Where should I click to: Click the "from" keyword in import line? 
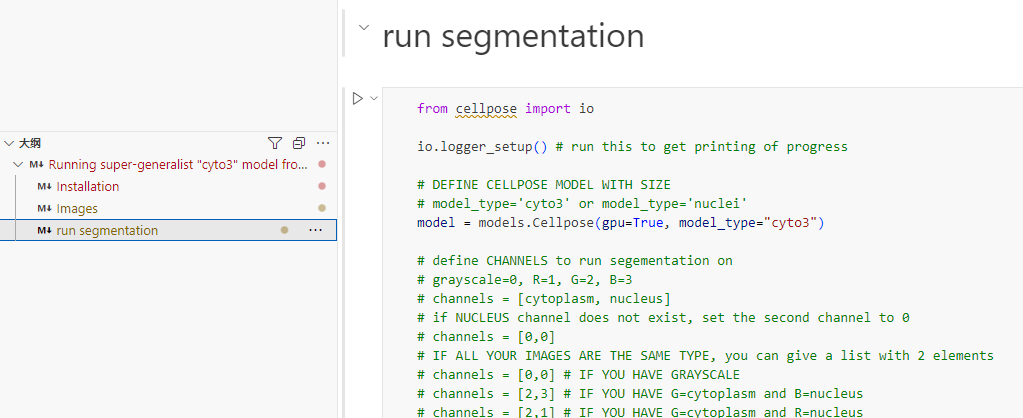coord(433,109)
